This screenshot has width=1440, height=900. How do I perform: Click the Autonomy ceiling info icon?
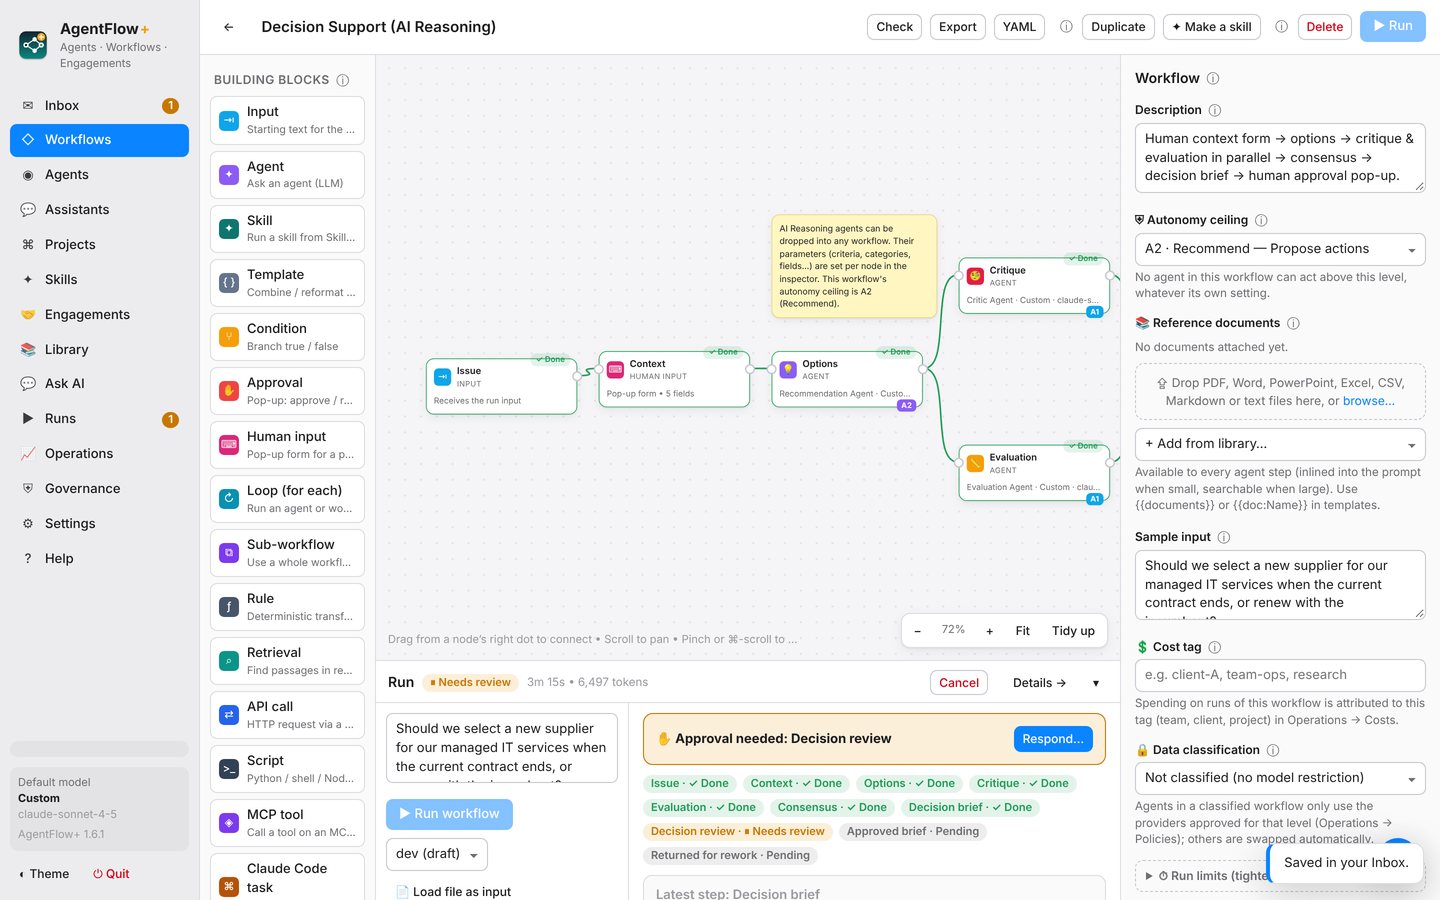point(1261,220)
